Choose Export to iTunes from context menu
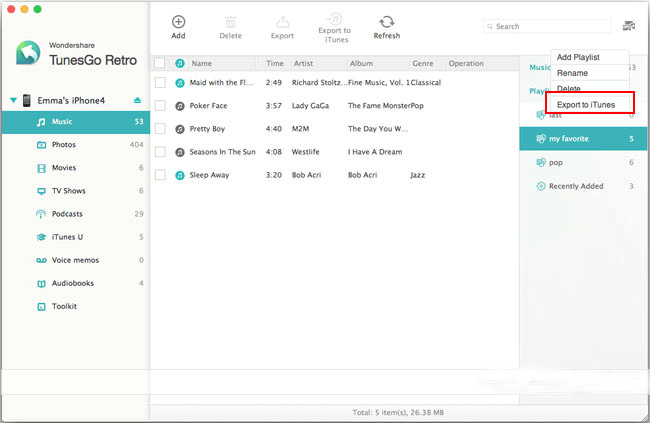The width and height of the screenshot is (650, 423). [x=589, y=105]
